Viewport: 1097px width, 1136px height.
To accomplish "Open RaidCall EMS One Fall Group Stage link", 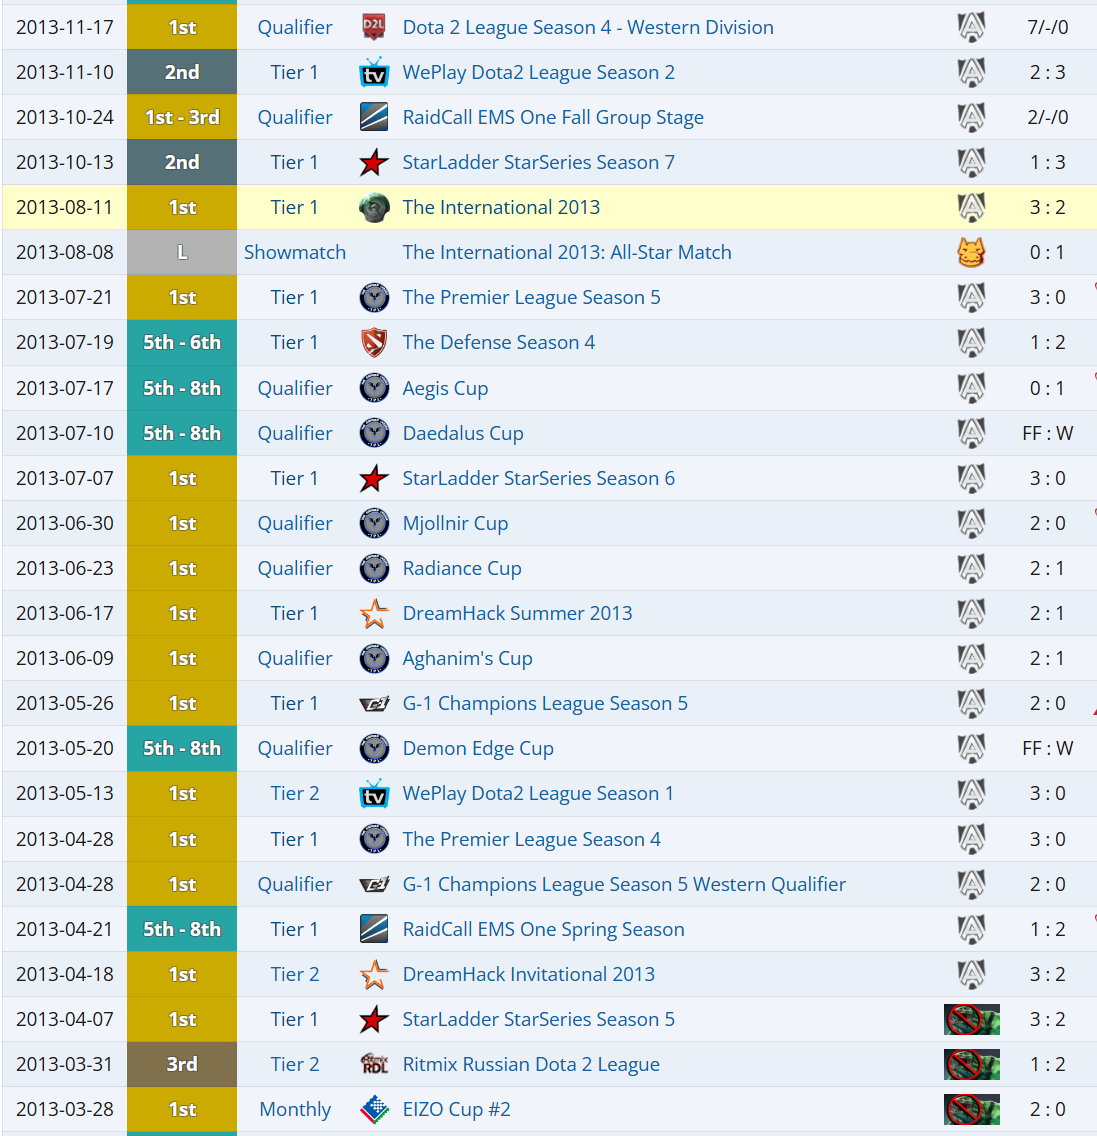I will (553, 117).
